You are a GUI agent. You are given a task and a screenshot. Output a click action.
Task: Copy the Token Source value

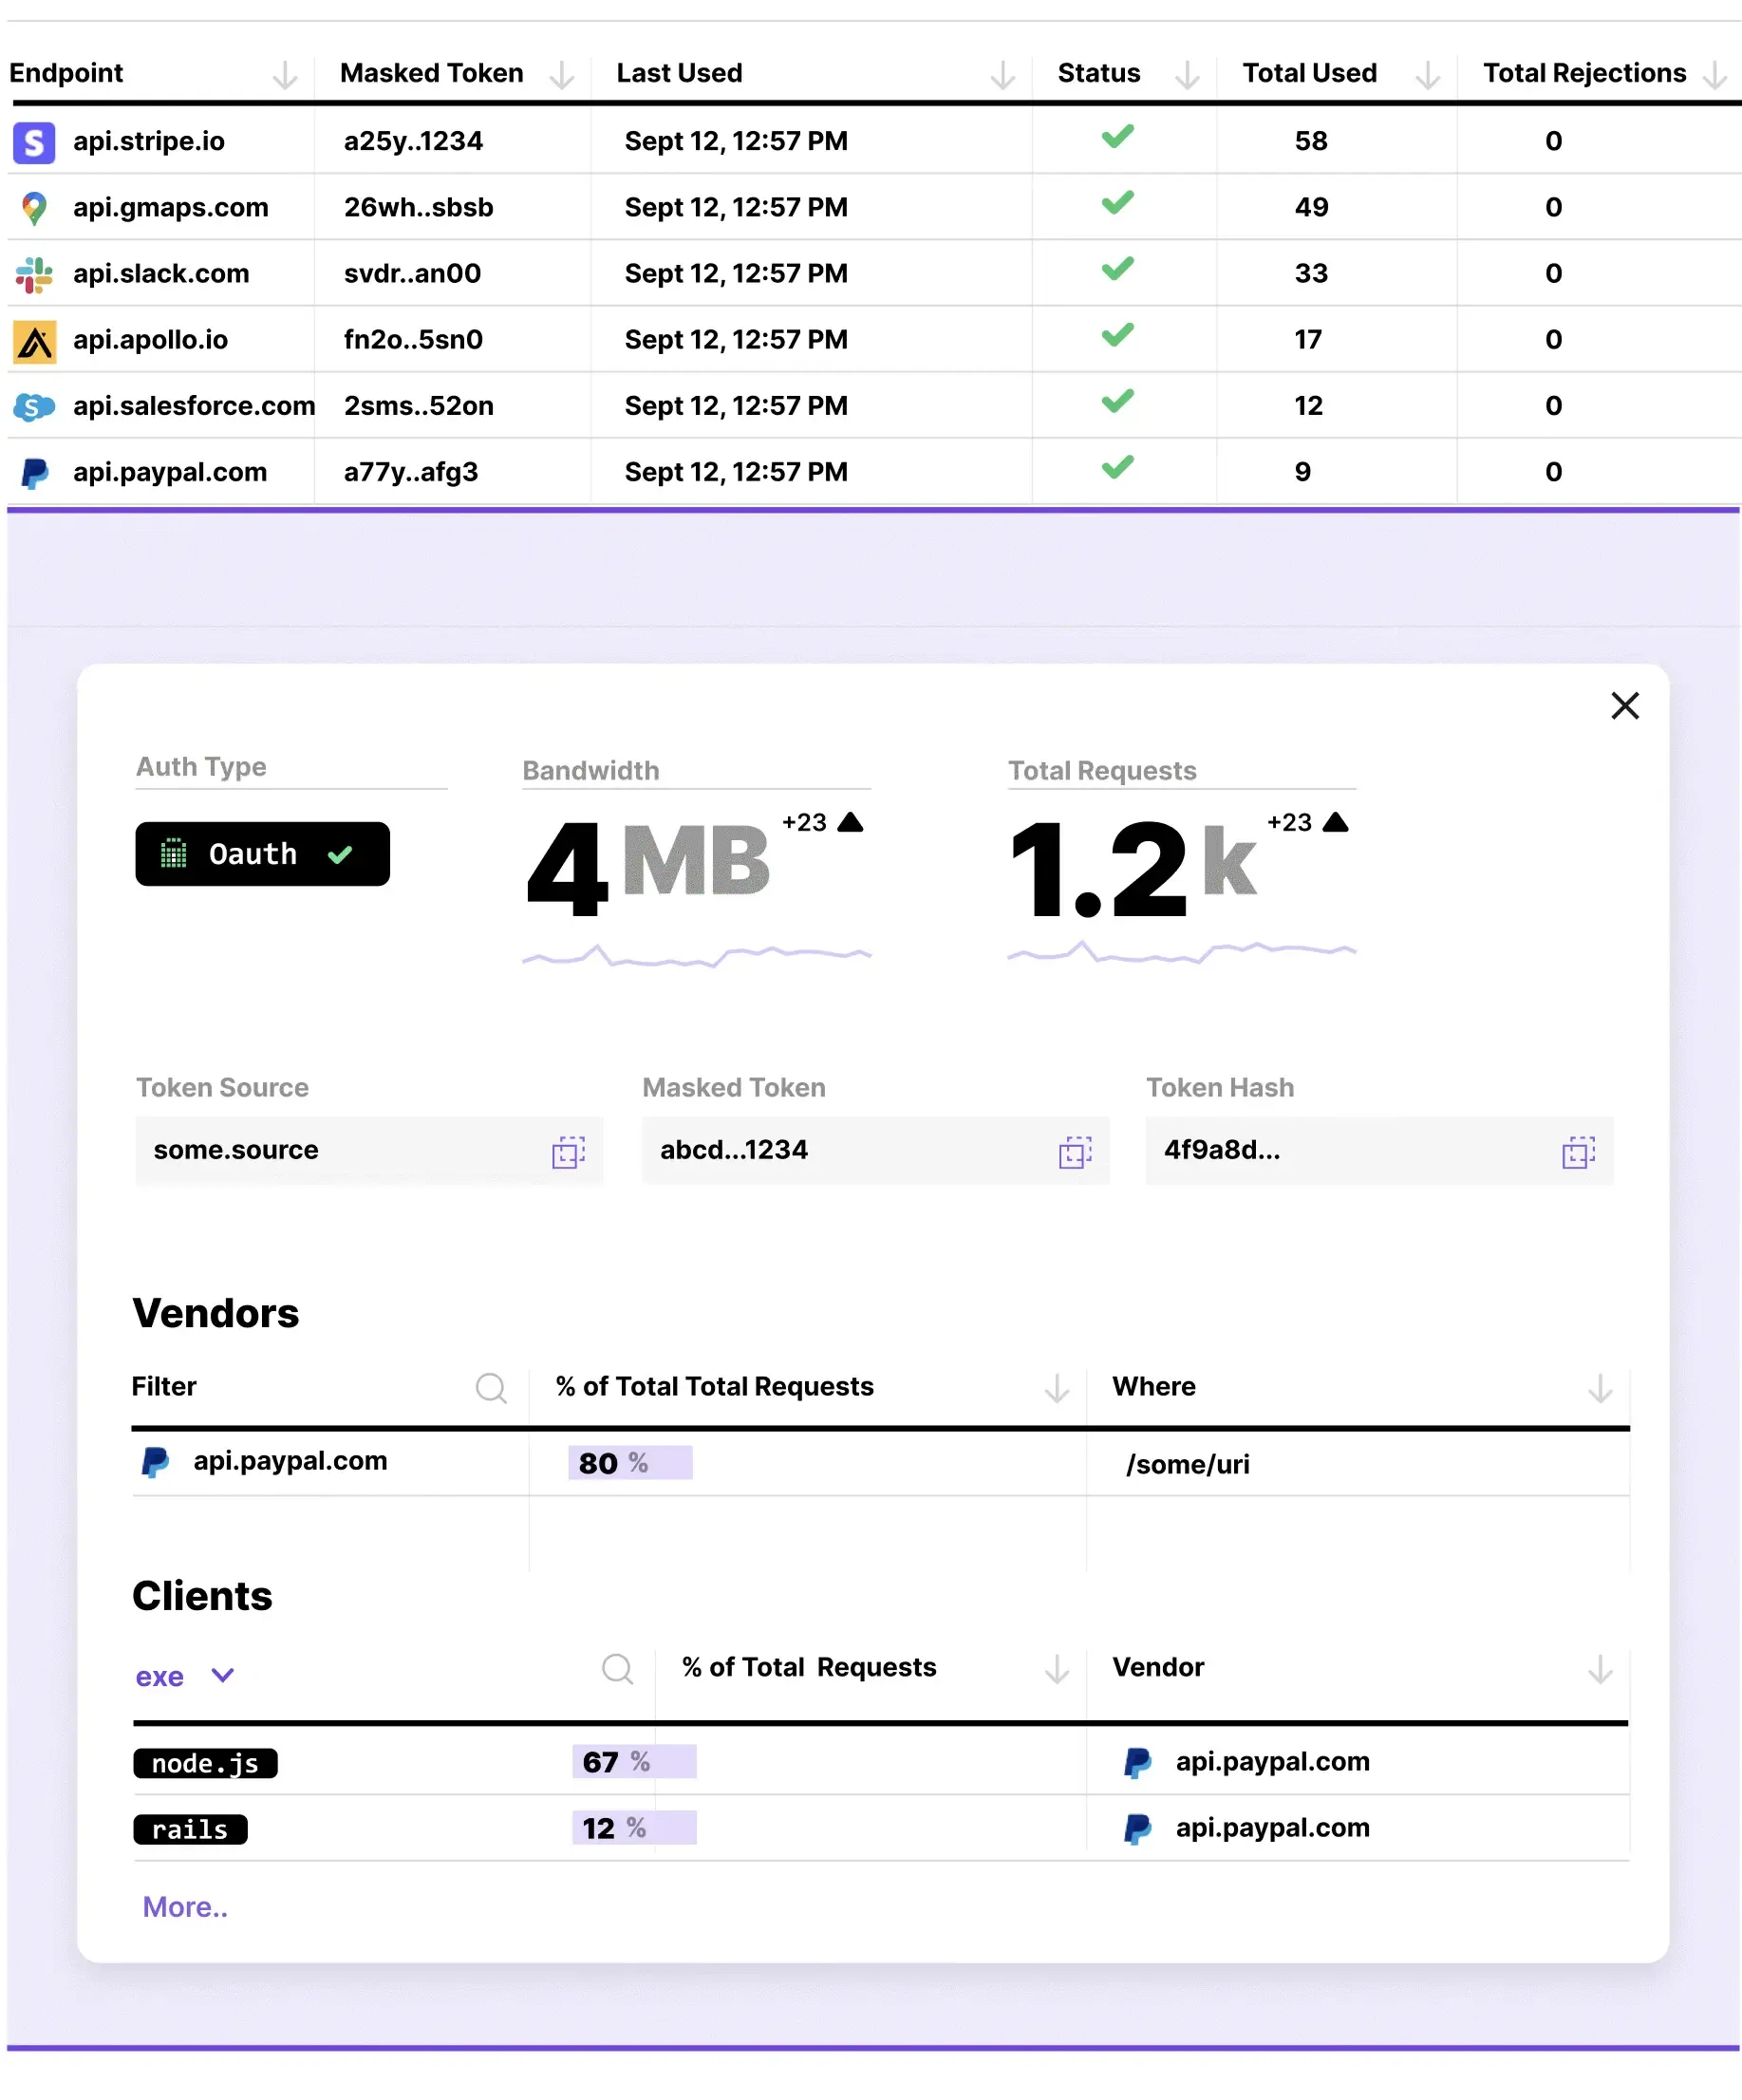pos(569,1152)
